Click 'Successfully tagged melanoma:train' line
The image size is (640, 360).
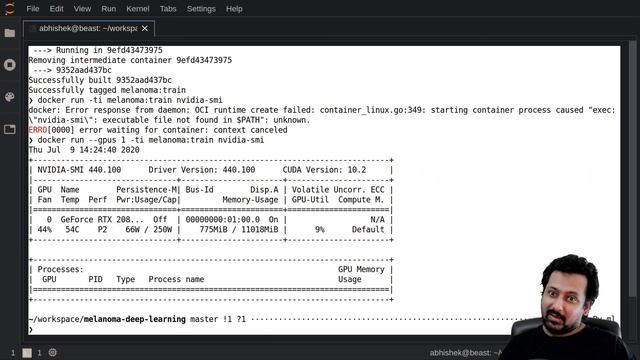pyautogui.click(x=107, y=90)
